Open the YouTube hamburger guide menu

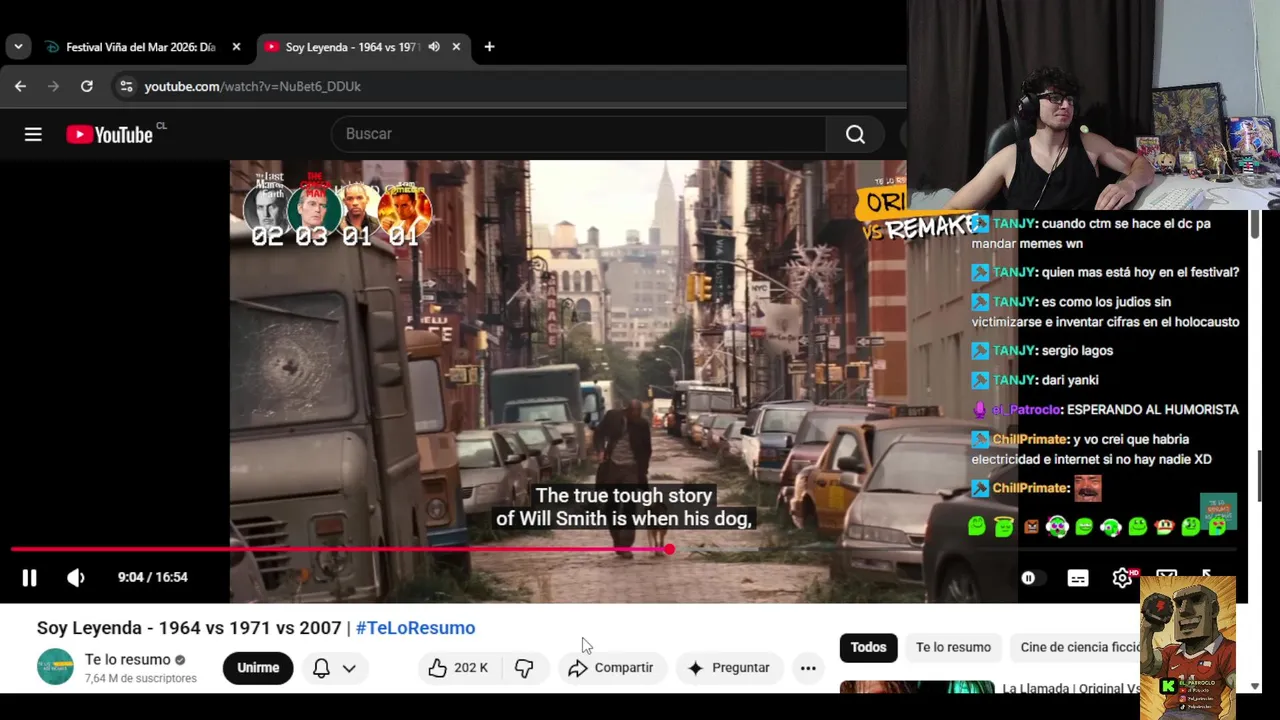[33, 134]
